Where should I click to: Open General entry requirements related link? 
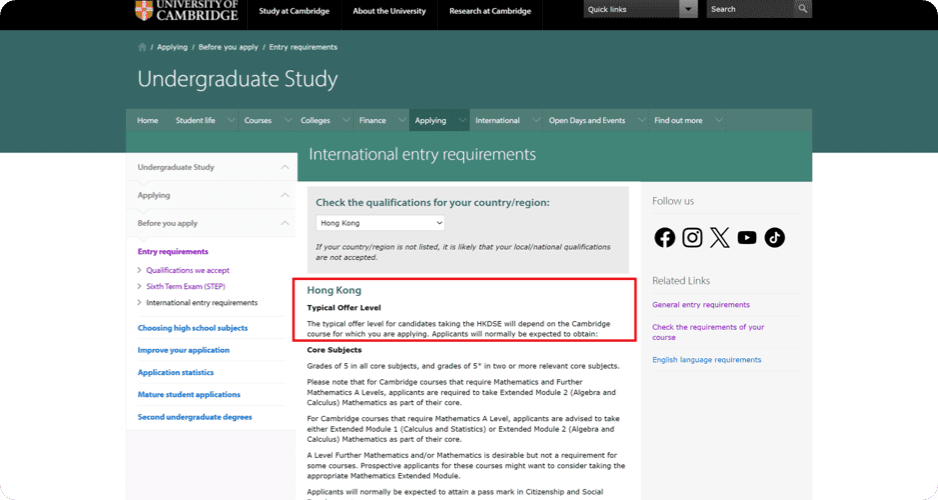tap(701, 304)
